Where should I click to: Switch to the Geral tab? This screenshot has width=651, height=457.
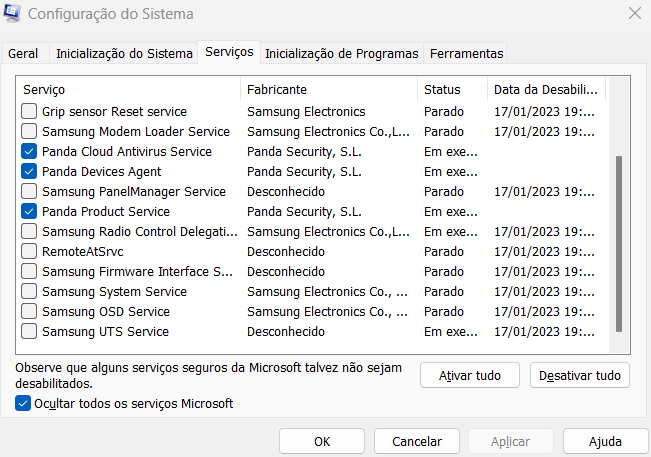23,53
